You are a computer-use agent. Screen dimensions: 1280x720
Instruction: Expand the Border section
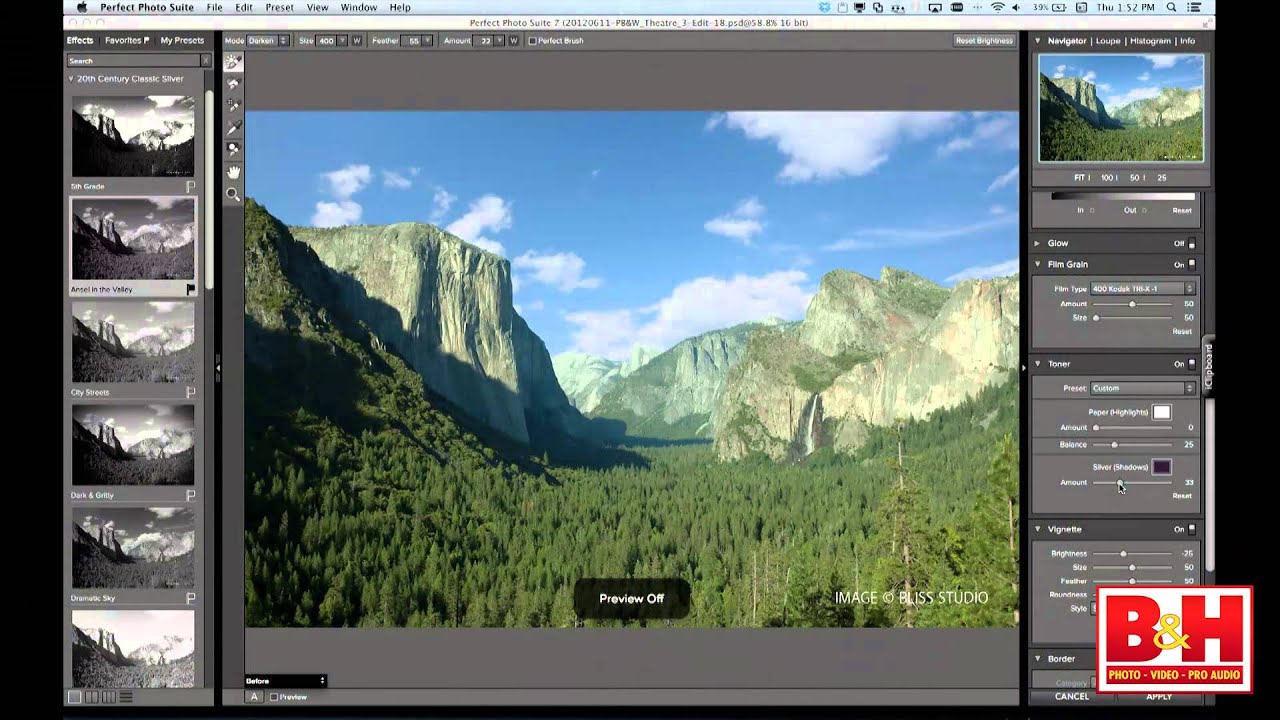[x=1038, y=659]
